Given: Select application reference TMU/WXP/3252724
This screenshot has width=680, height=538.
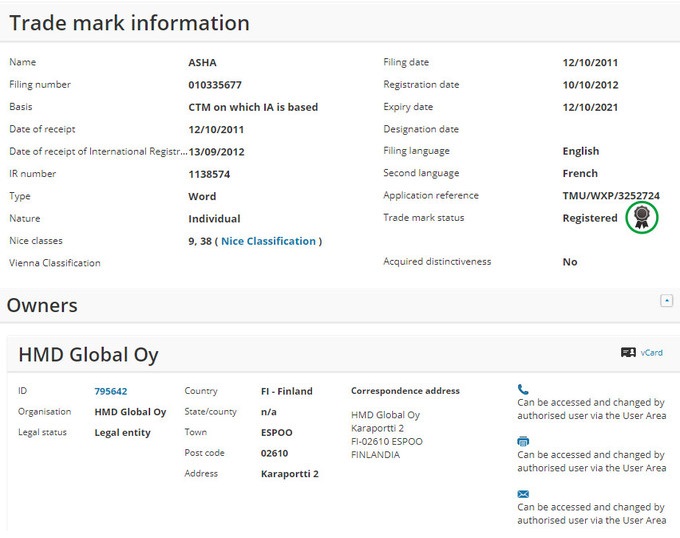Looking at the screenshot, I should 611,196.
